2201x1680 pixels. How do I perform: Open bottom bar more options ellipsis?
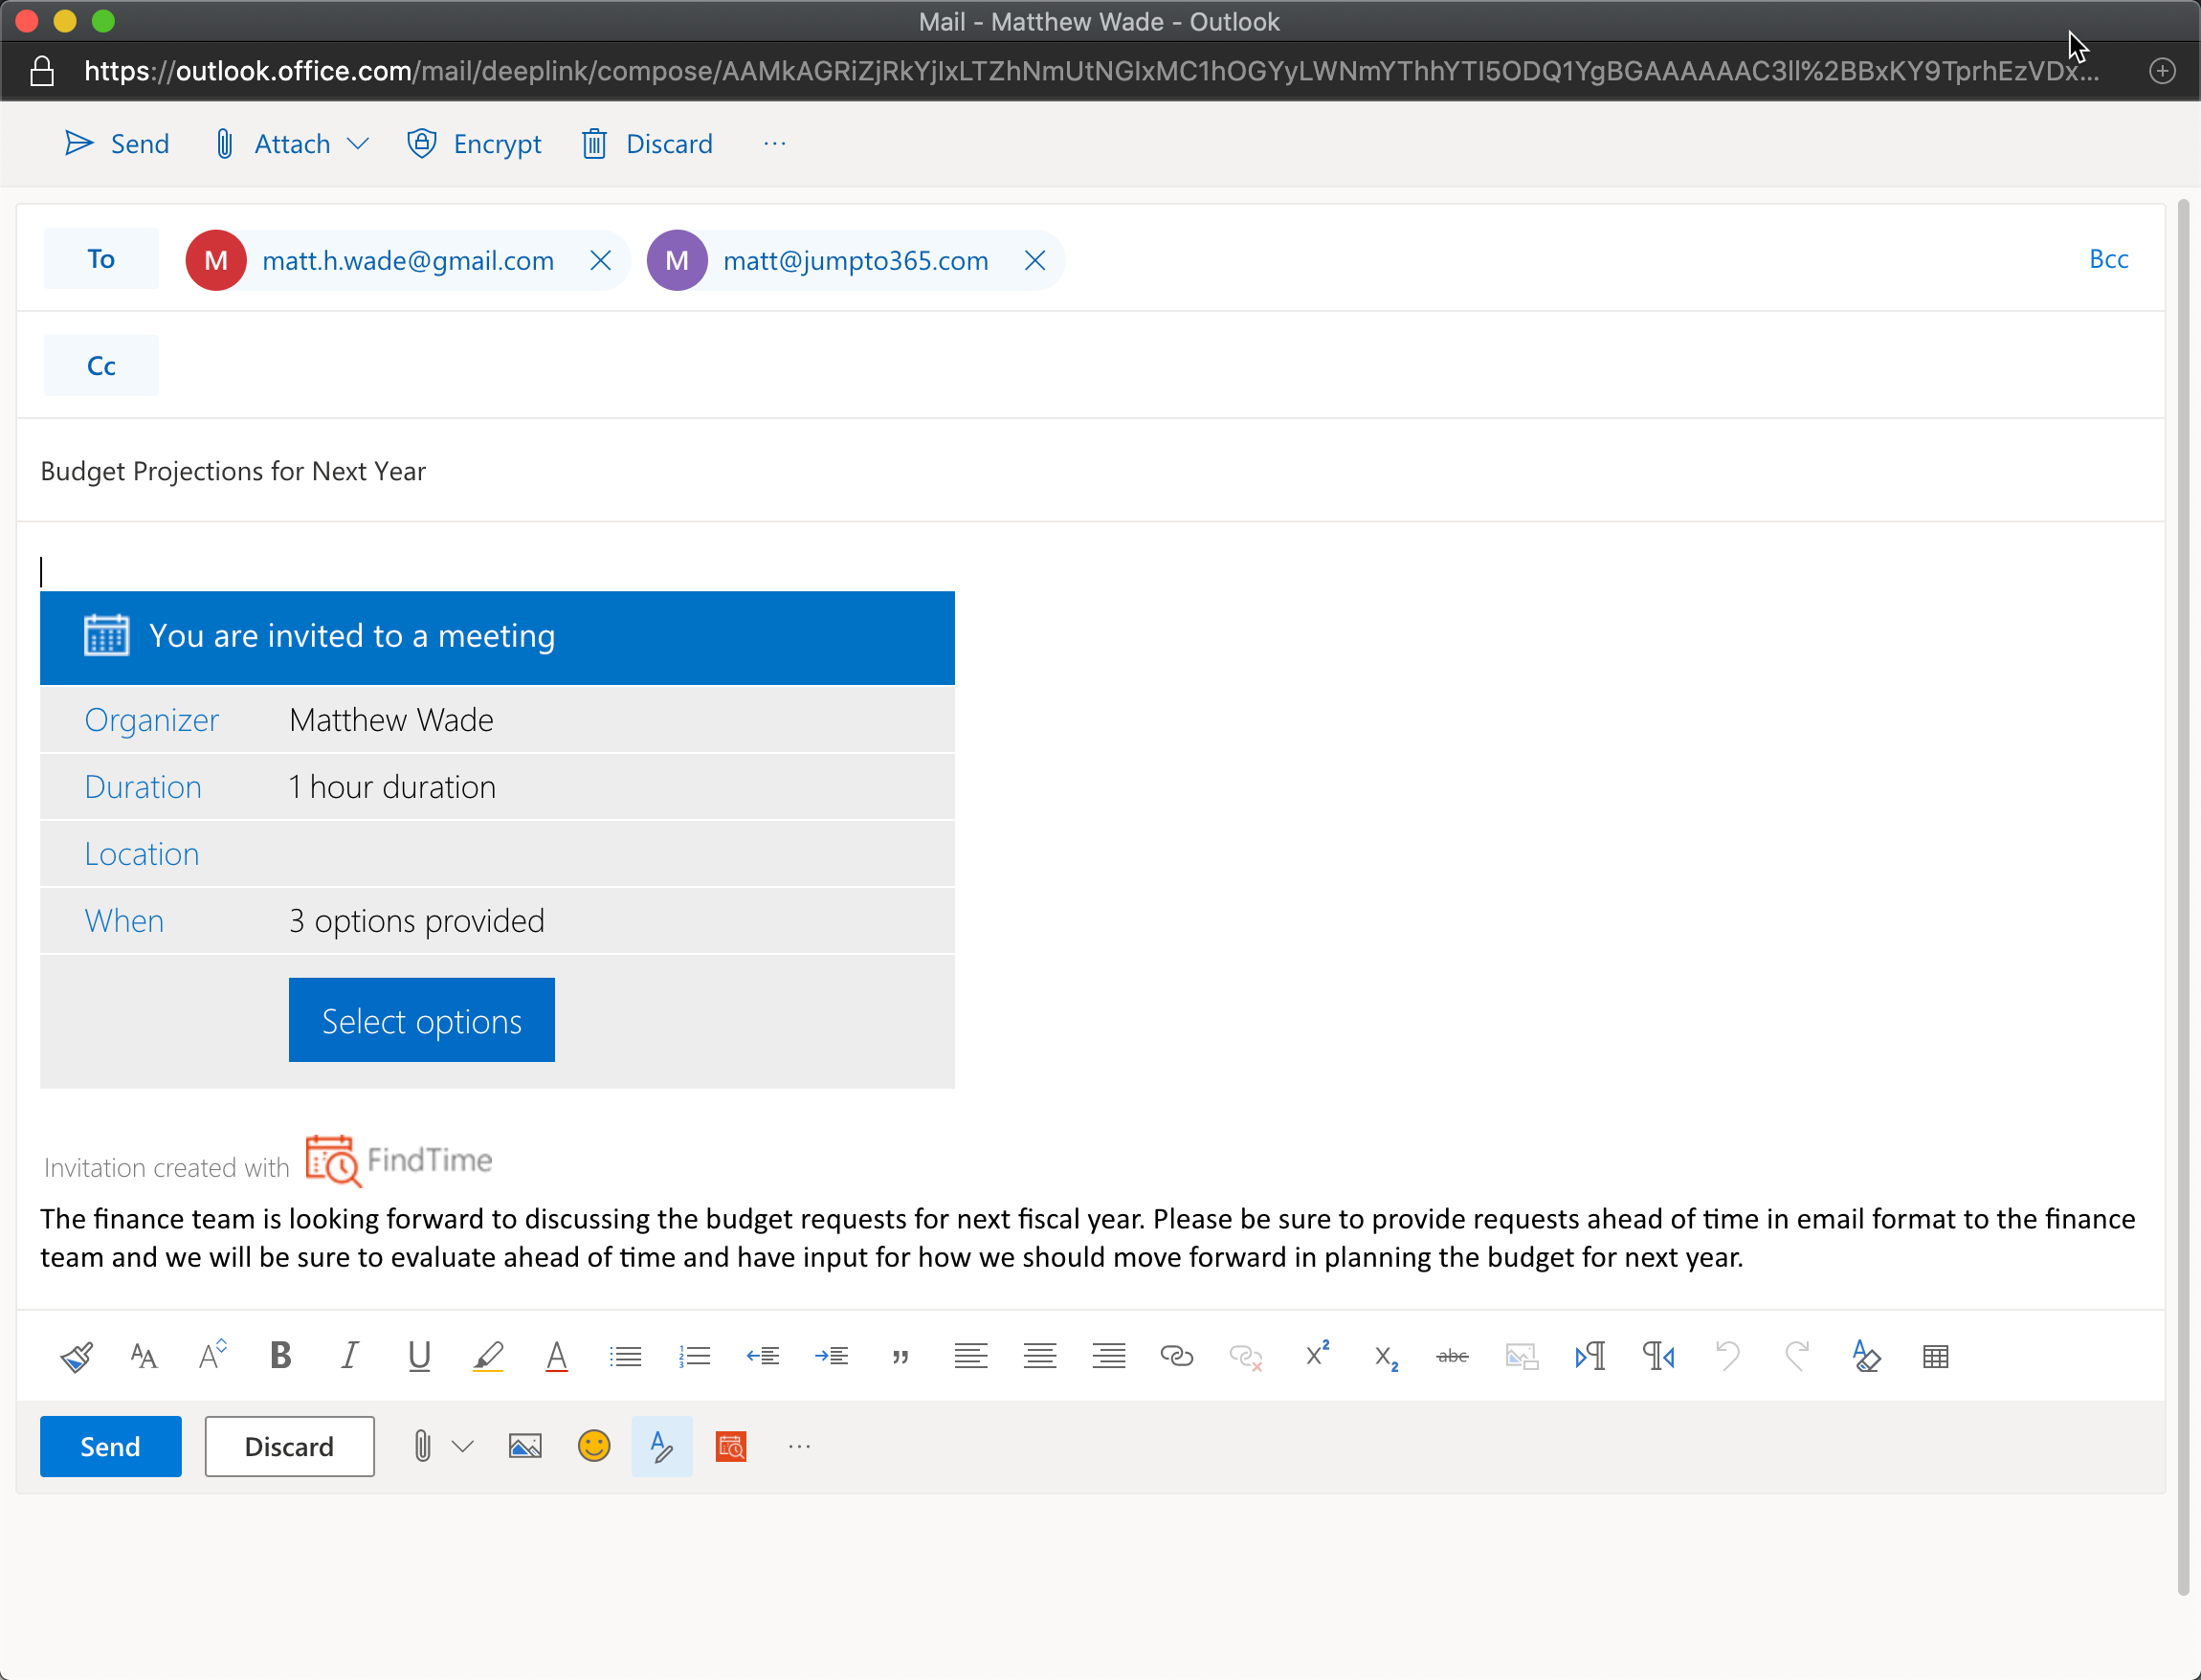[799, 1446]
